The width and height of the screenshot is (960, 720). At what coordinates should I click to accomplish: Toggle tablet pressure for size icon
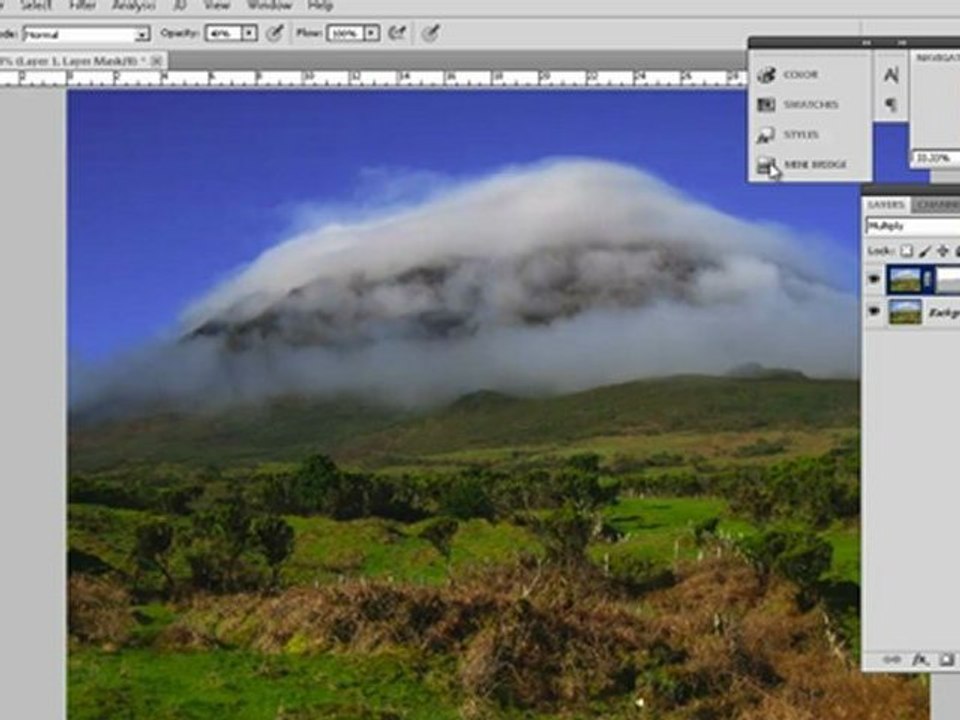tap(431, 32)
